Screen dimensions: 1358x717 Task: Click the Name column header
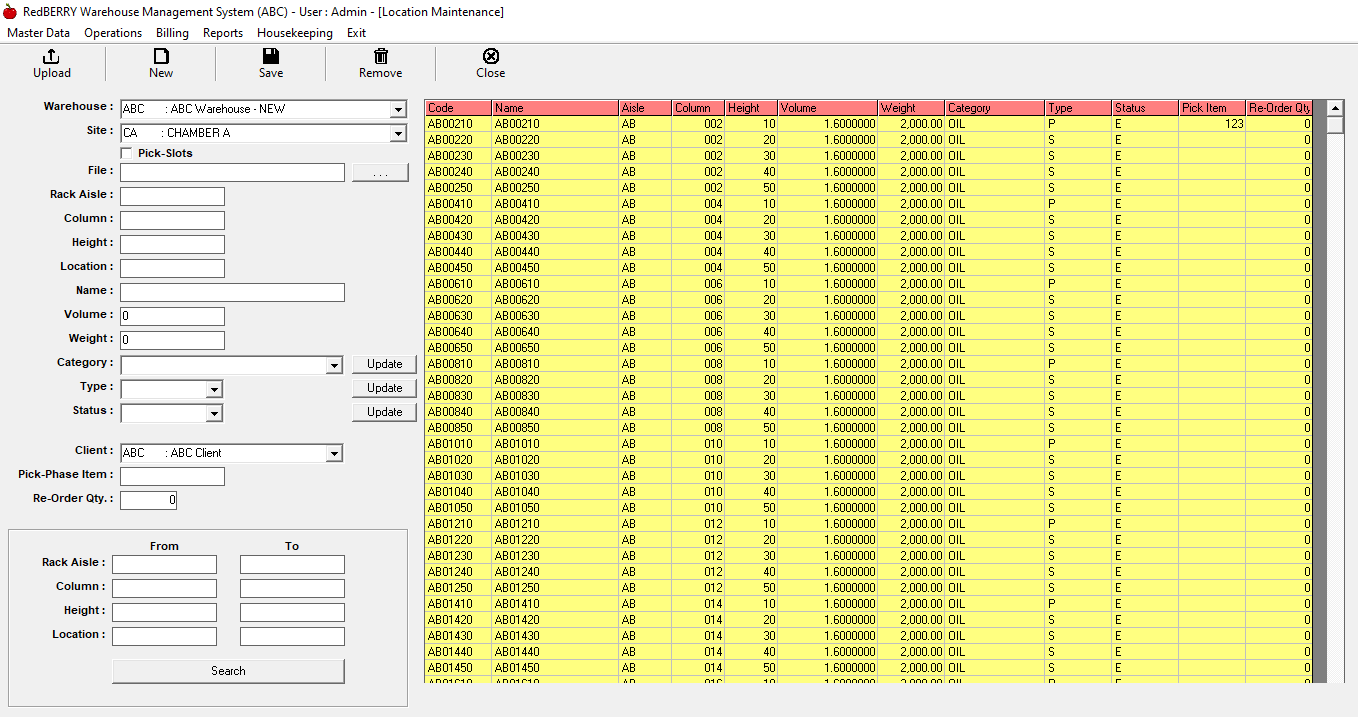pyautogui.click(x=555, y=108)
